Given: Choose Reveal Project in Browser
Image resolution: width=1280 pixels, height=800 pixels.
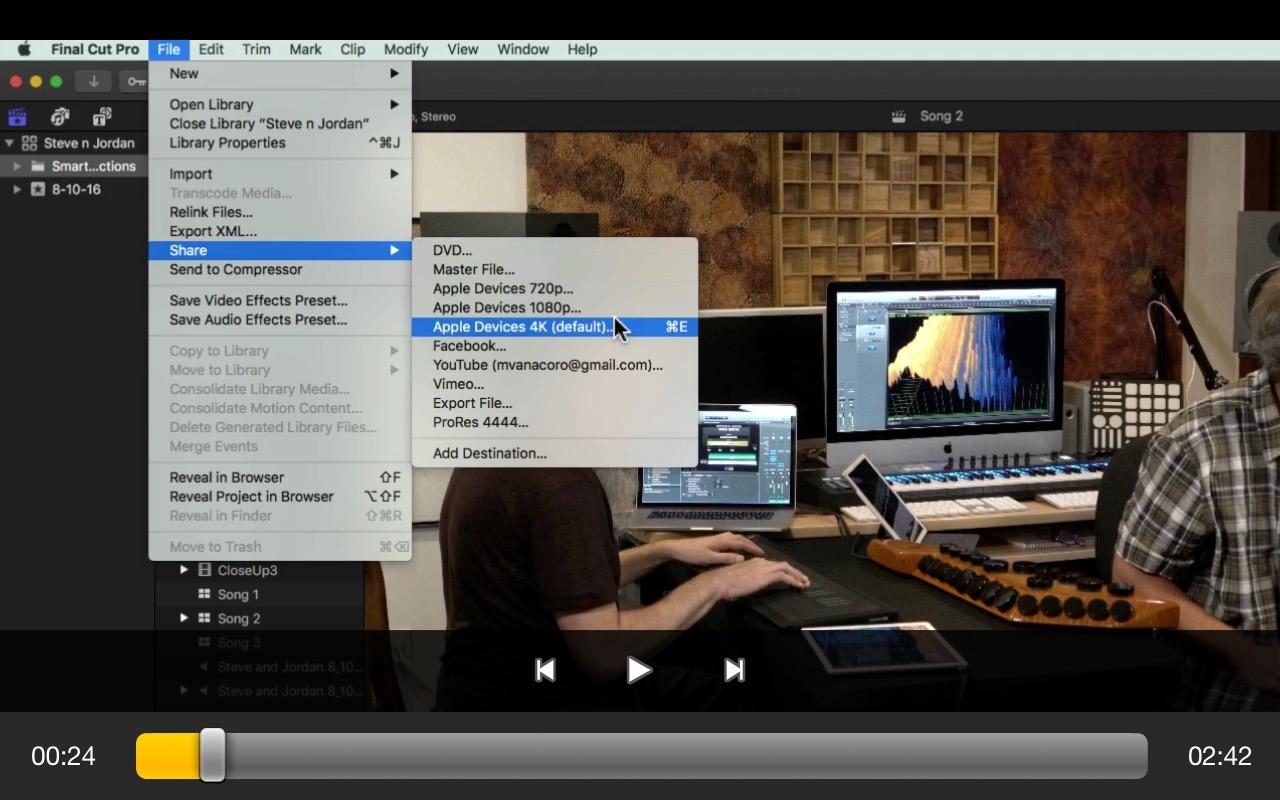Looking at the screenshot, I should click(x=280, y=496).
